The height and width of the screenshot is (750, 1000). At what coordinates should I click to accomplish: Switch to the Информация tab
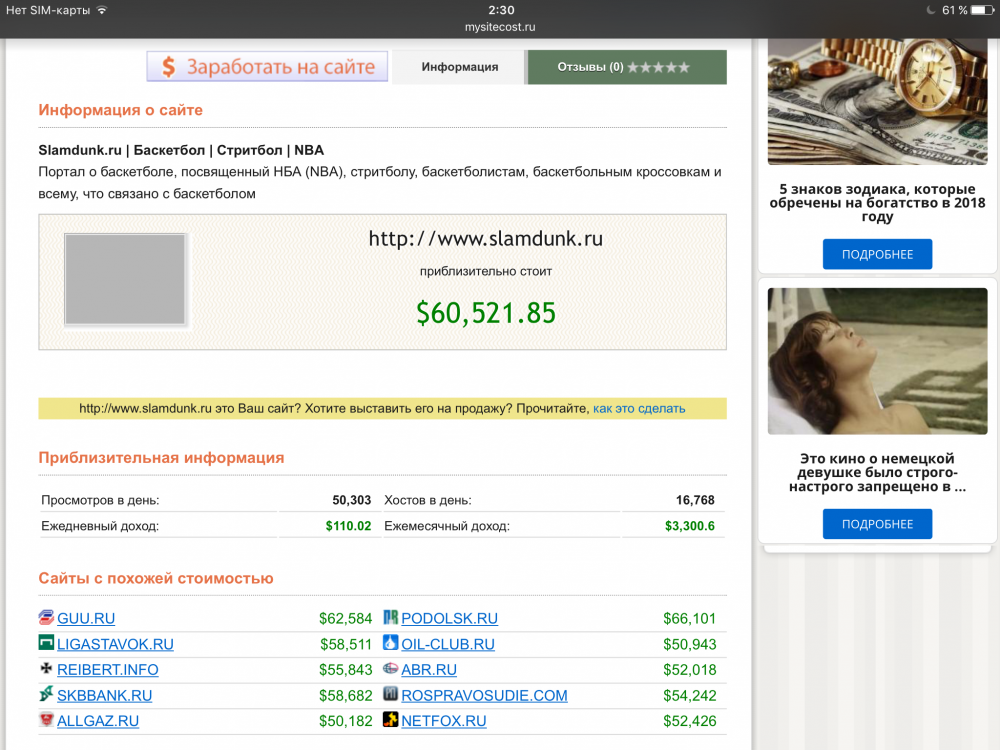point(459,67)
